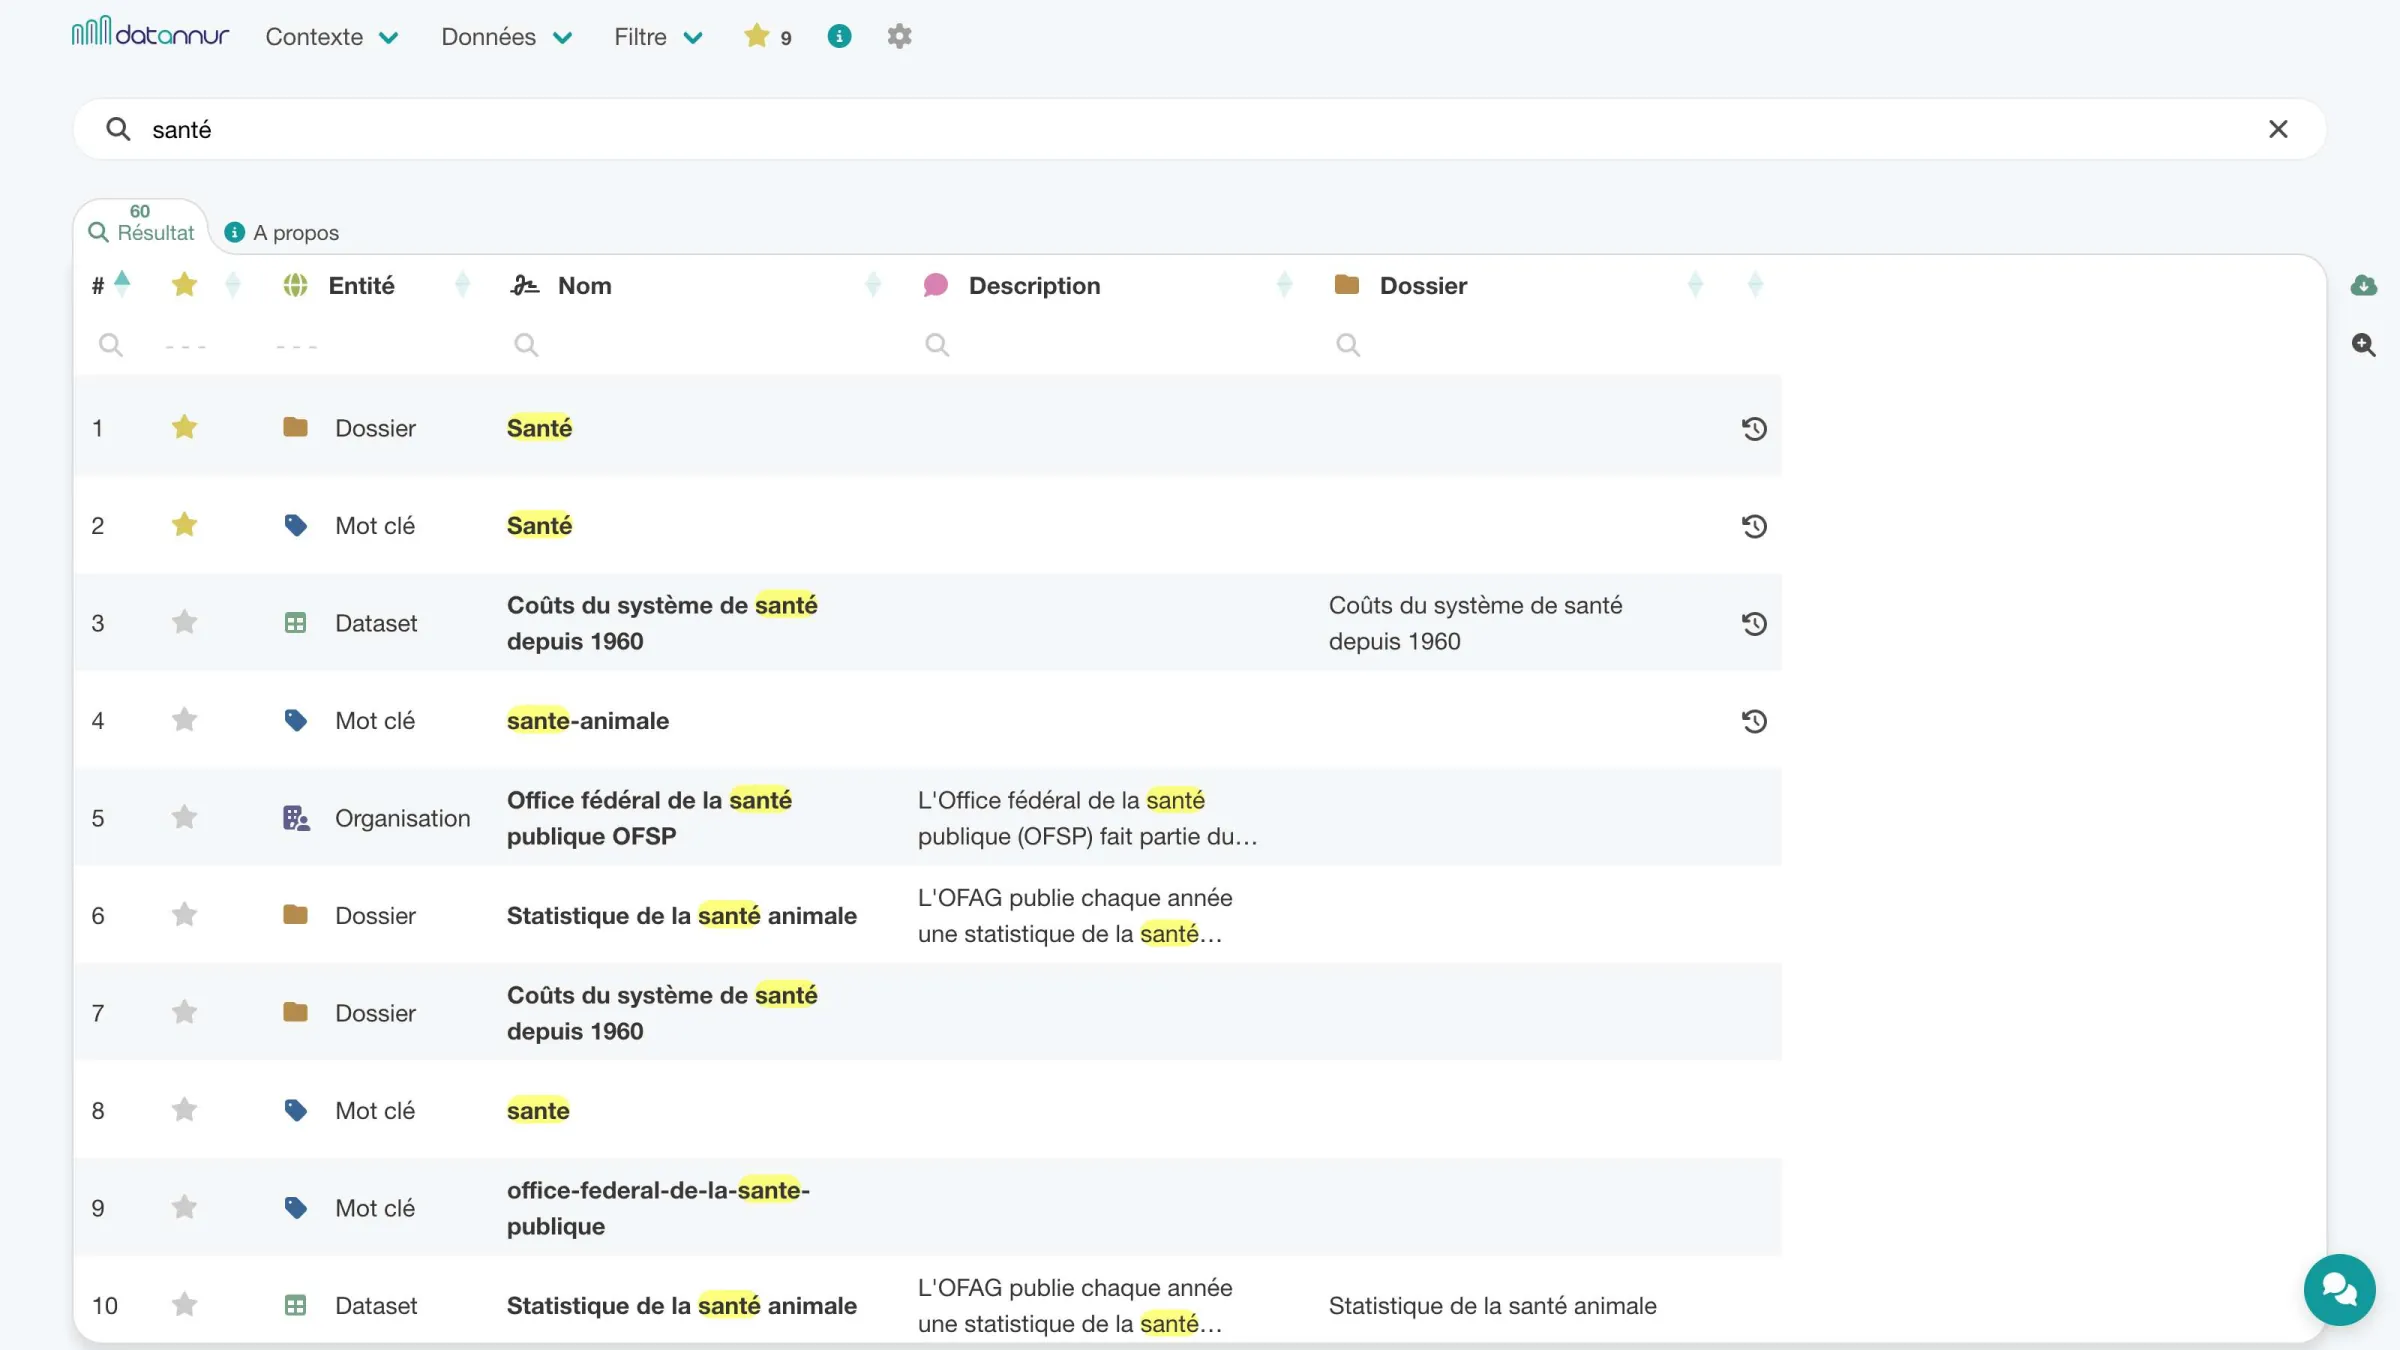Open the sante keyword link in row 8
This screenshot has width=2400, height=1350.
pyautogui.click(x=538, y=1110)
